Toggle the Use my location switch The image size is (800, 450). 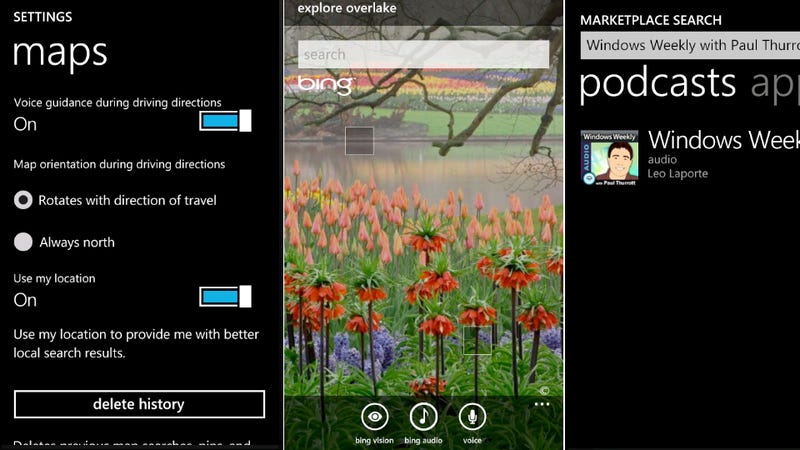click(225, 296)
